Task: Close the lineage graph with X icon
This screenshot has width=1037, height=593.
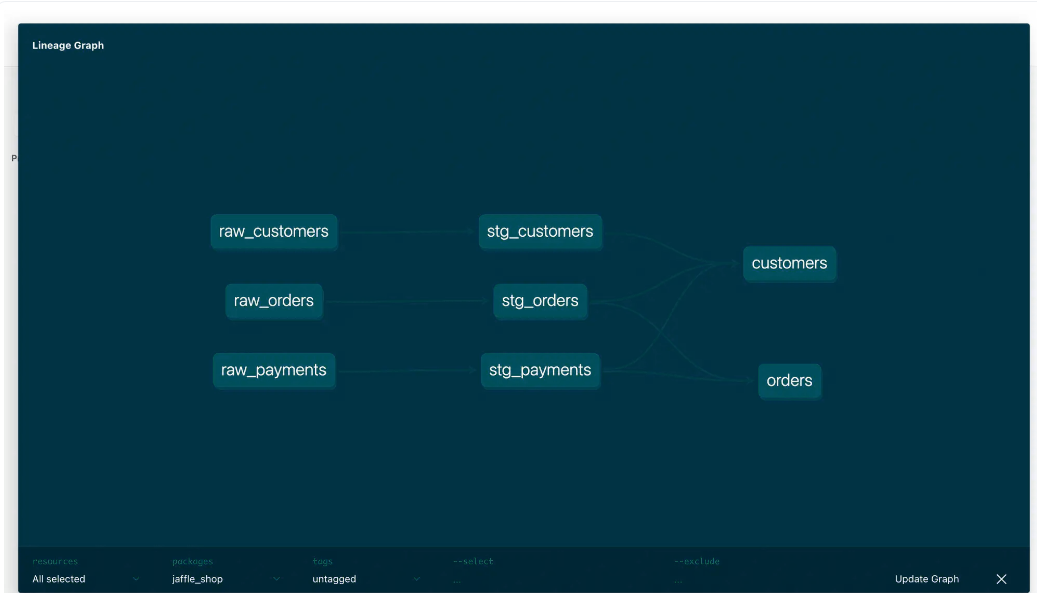Action: coord(1001,579)
